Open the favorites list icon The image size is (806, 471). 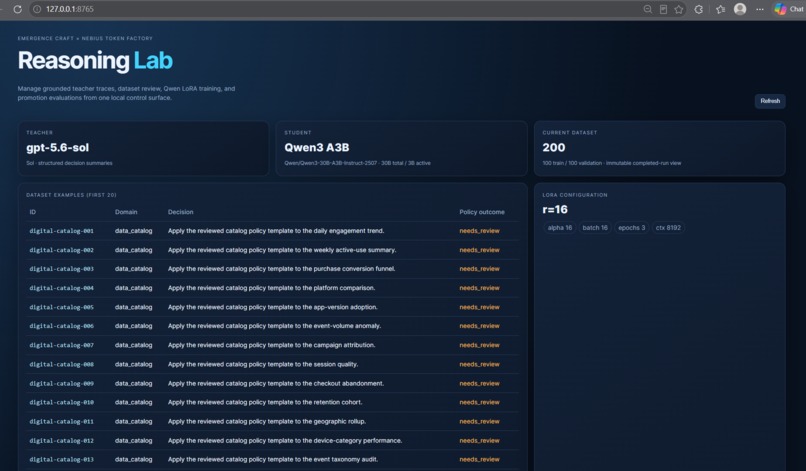[720, 9]
